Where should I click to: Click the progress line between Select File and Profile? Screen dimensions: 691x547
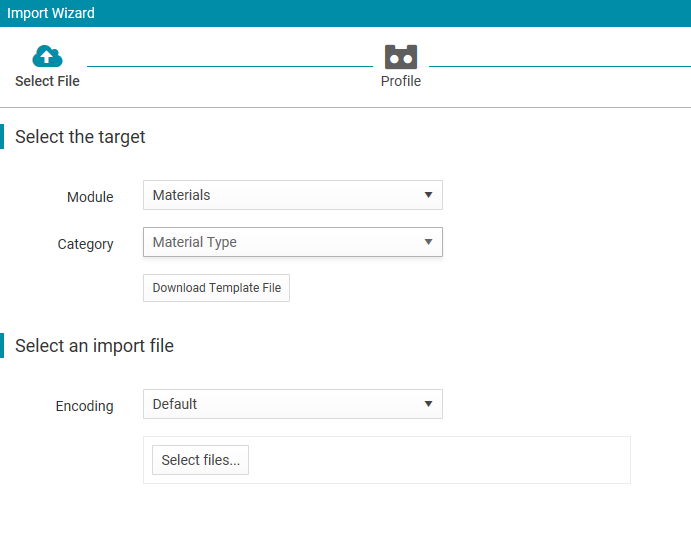230,67
